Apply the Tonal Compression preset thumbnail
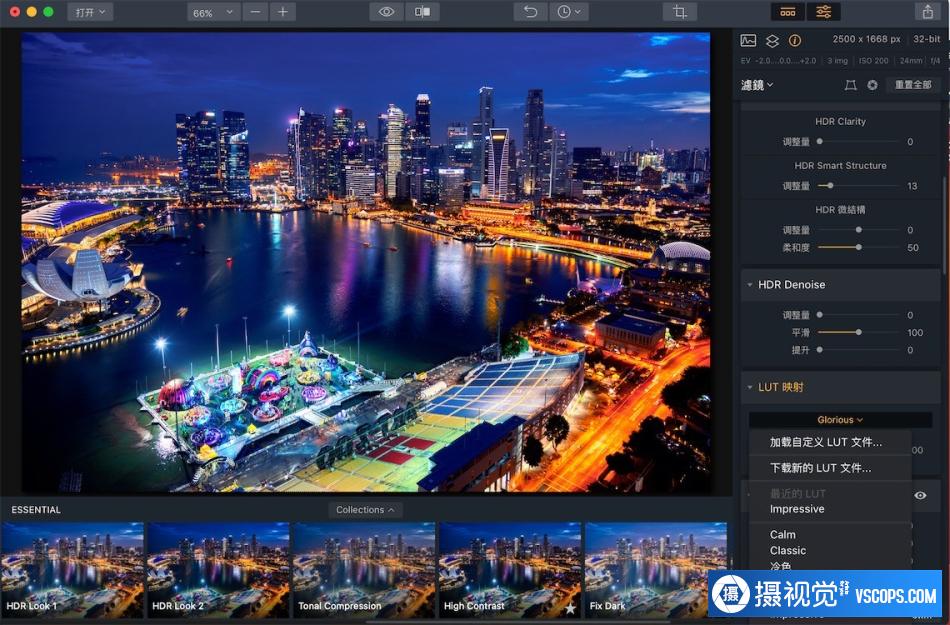950x625 pixels. (364, 570)
